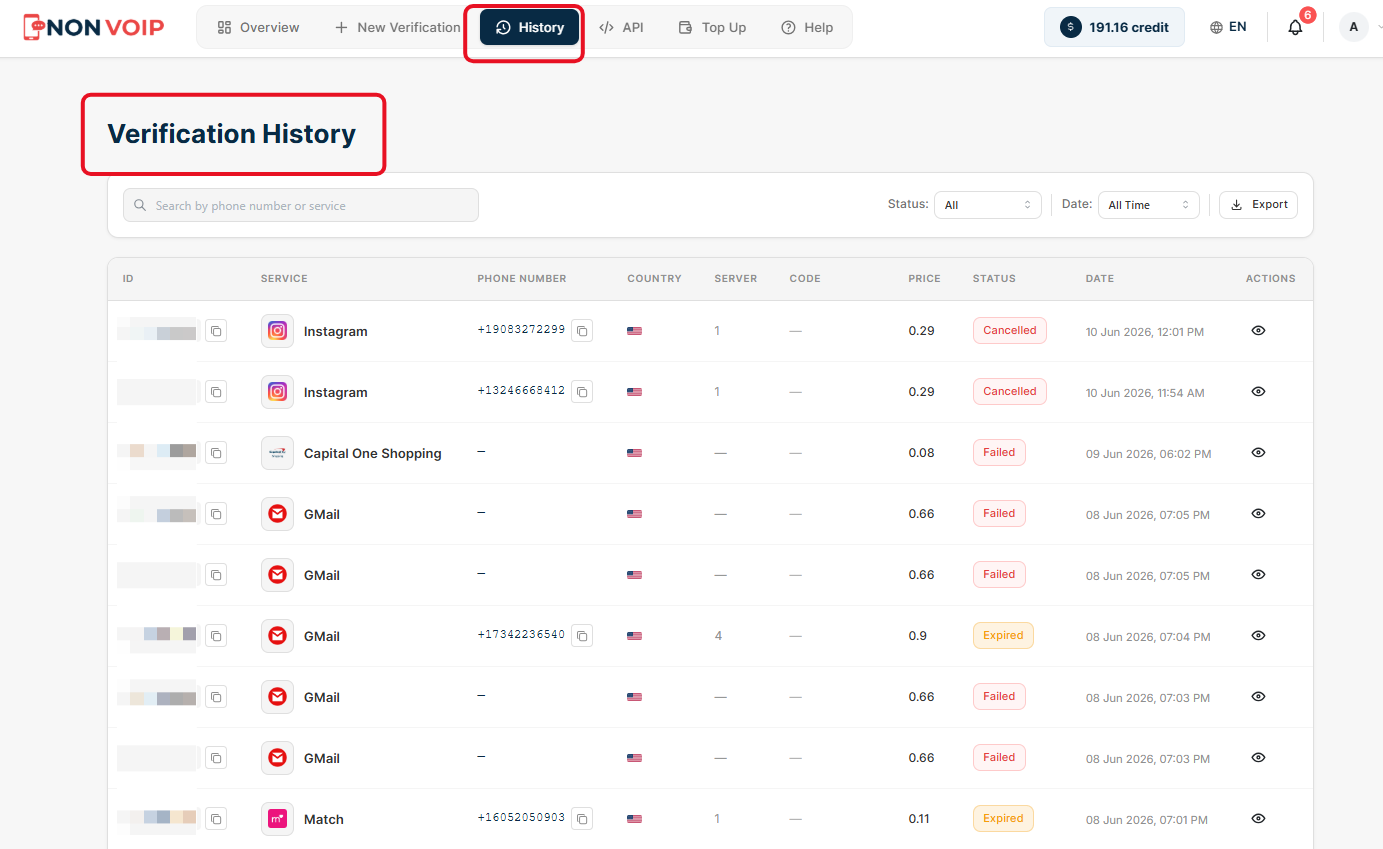The image size is (1383, 849).
Task: Copy phone number +17342236540
Action: click(582, 635)
